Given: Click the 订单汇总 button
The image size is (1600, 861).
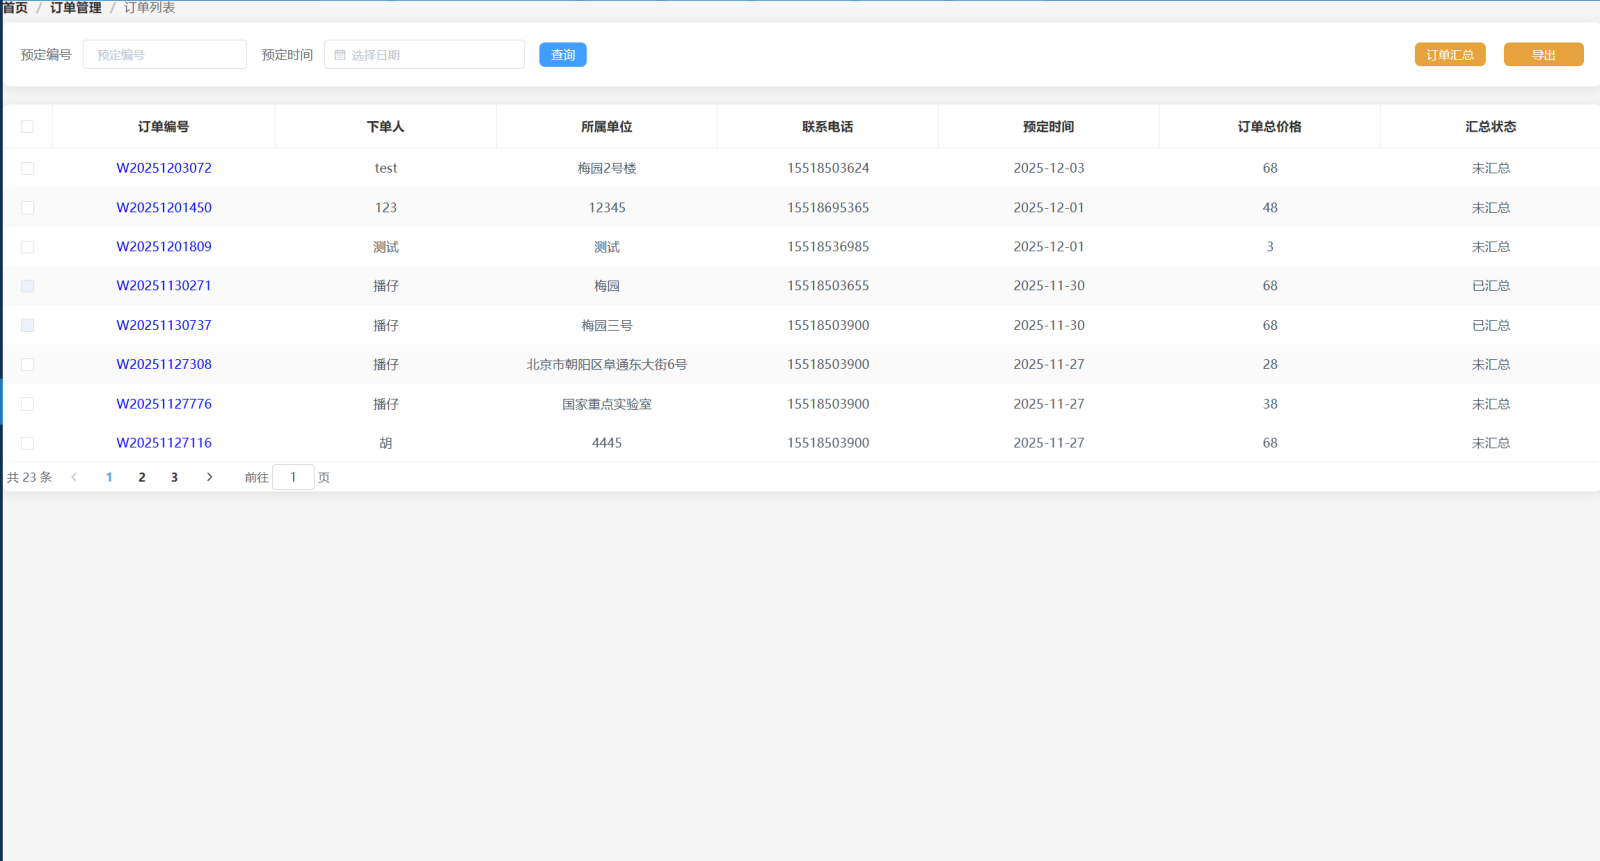Looking at the screenshot, I should [1449, 55].
